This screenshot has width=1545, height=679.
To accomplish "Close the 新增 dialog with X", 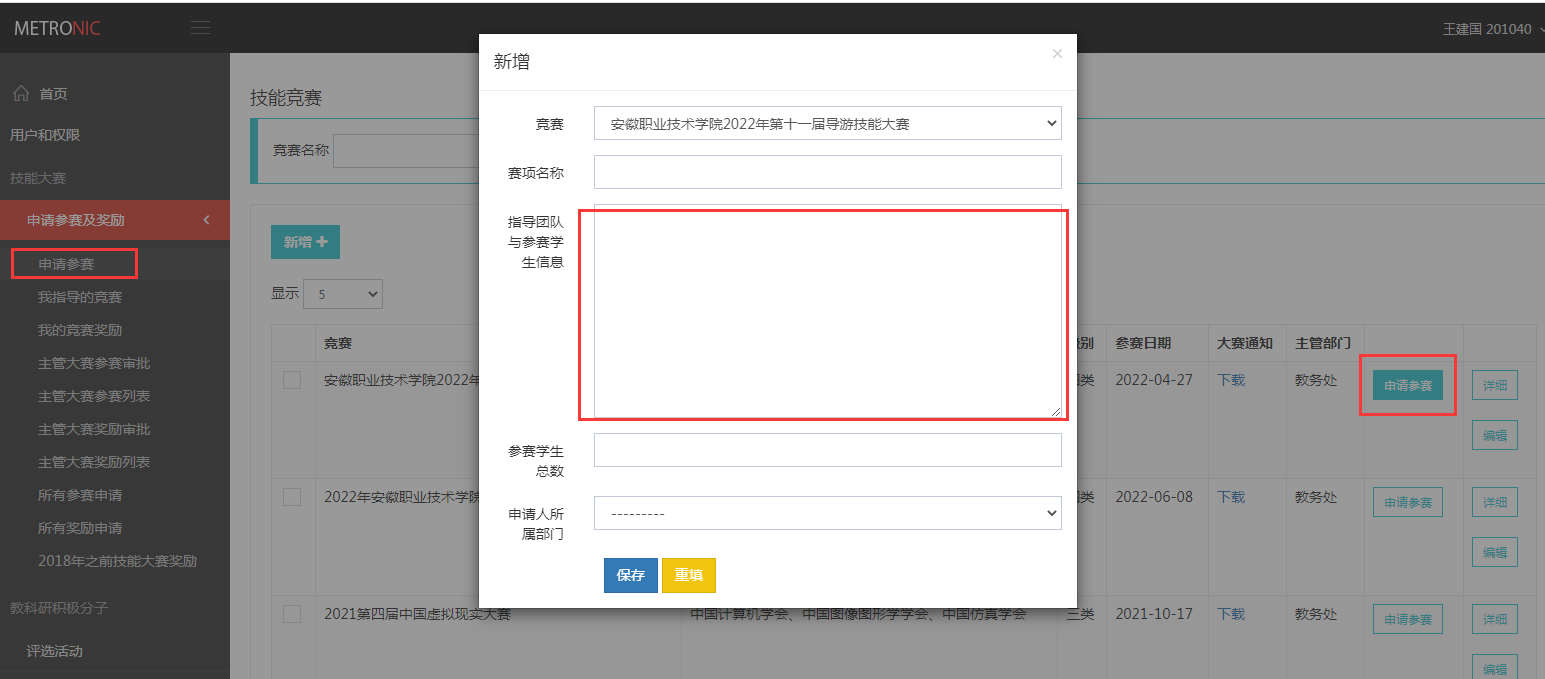I will [x=1057, y=54].
